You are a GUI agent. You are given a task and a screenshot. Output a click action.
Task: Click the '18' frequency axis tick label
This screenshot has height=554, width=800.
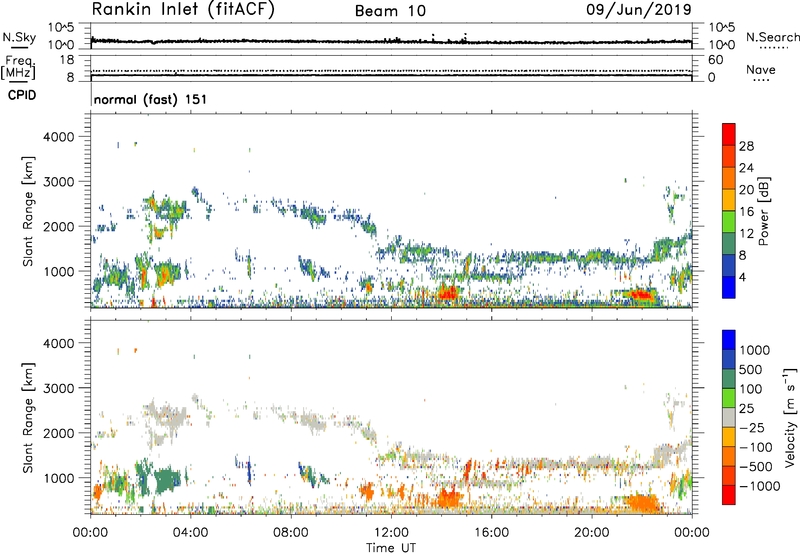point(67,60)
